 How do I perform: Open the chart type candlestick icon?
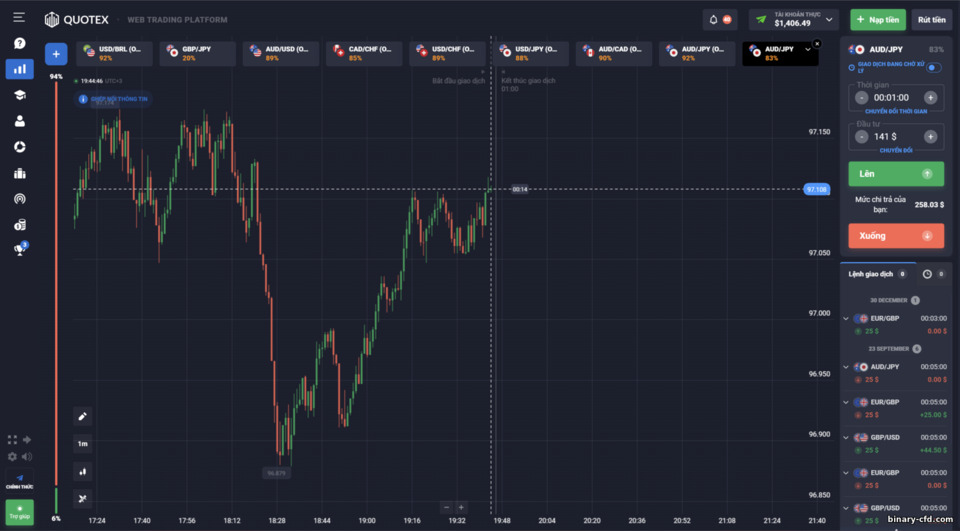click(83, 472)
